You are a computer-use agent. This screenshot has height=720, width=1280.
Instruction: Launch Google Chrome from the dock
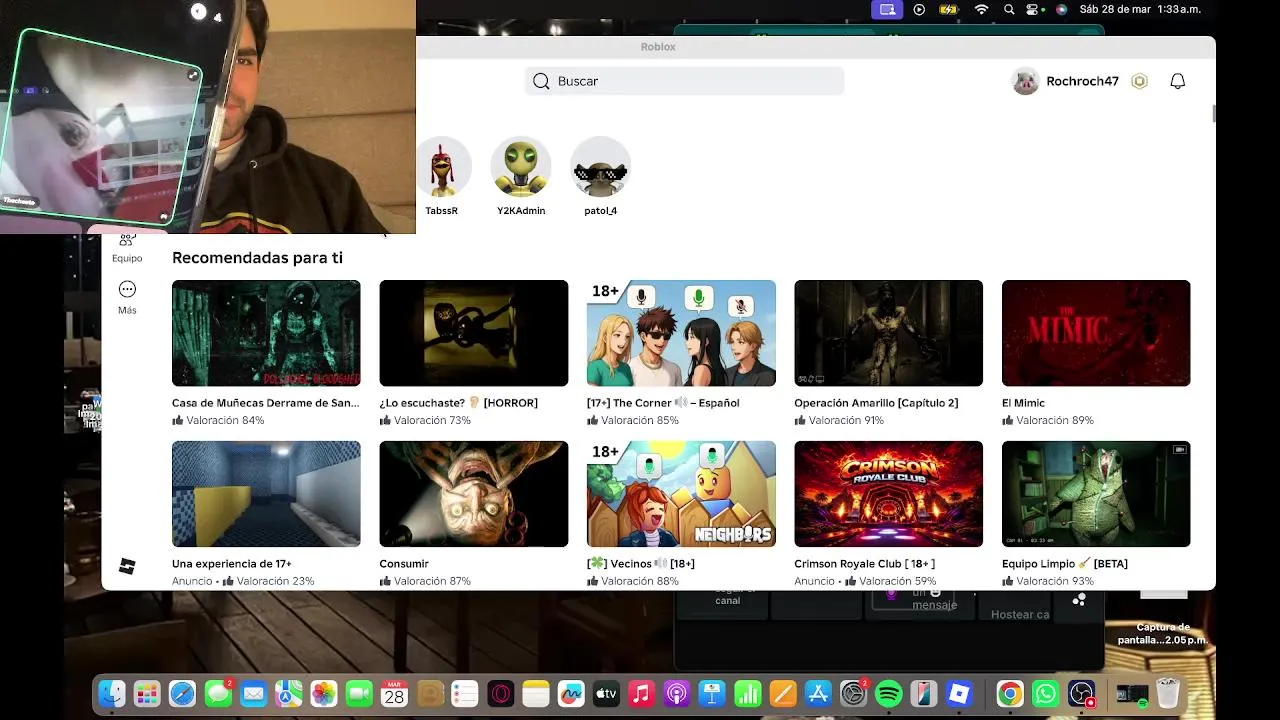pos(1010,694)
